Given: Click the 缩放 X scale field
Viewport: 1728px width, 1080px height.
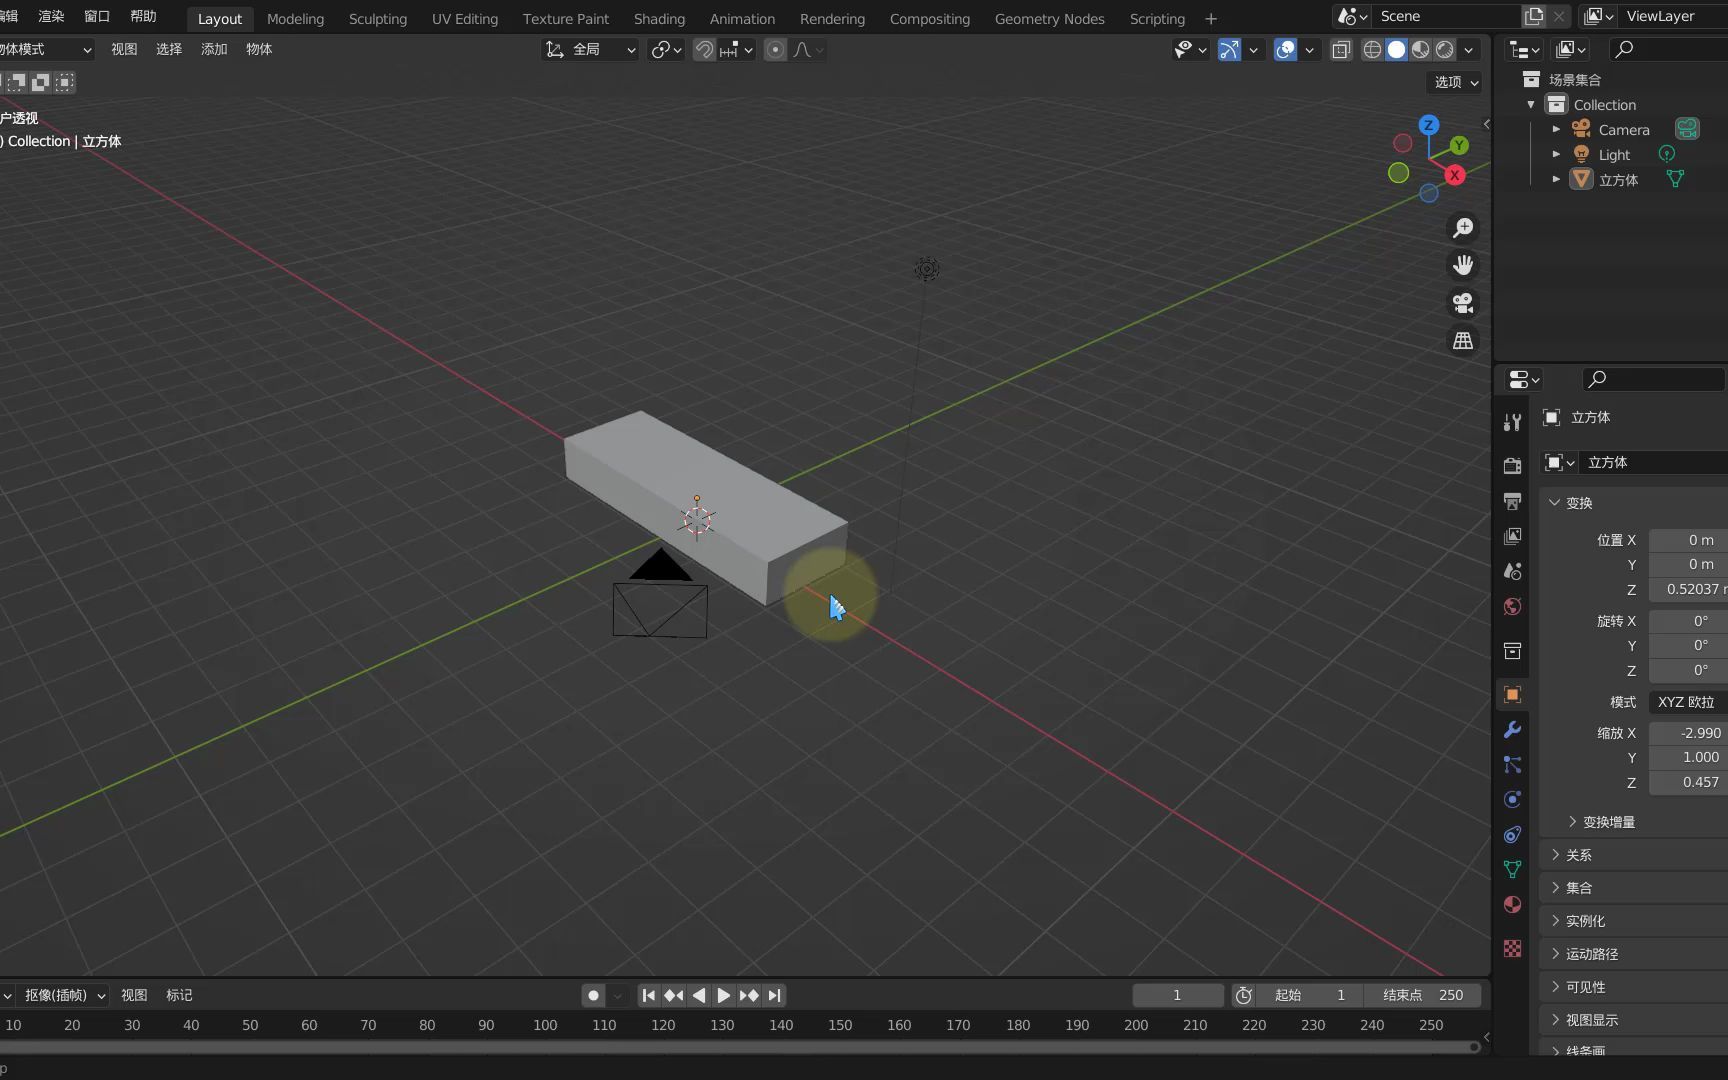Looking at the screenshot, I should pos(1688,733).
